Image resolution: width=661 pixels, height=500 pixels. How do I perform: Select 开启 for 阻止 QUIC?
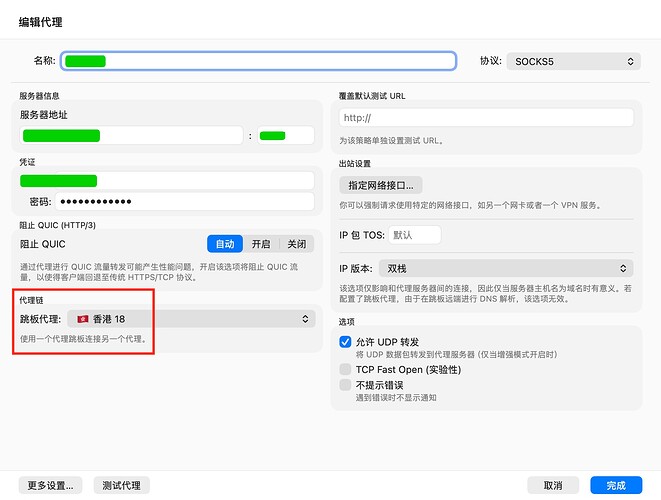pos(261,244)
